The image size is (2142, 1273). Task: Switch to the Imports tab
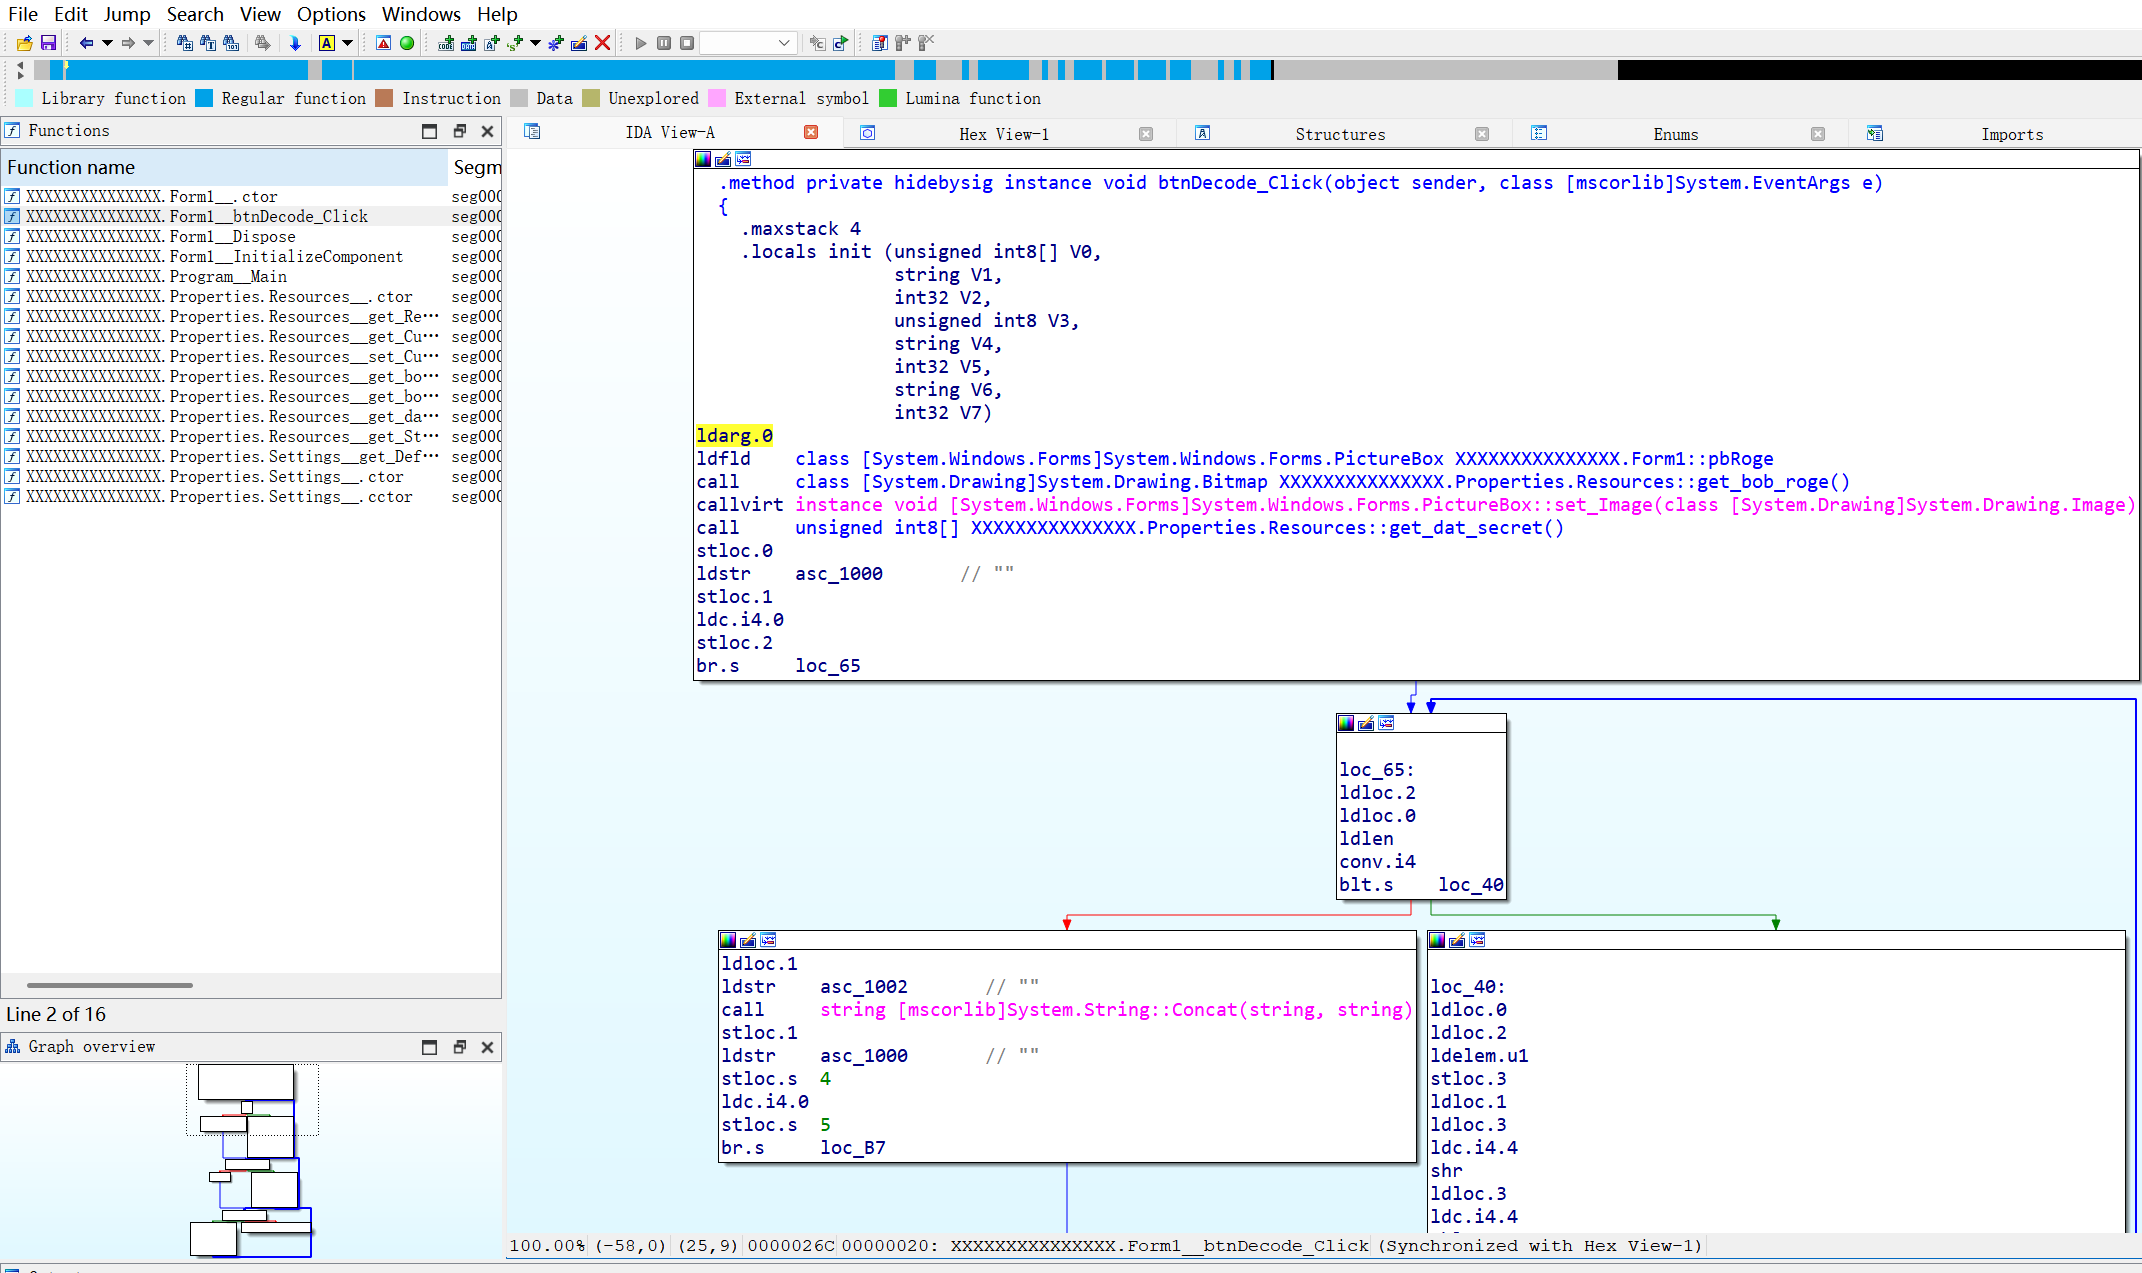(x=2012, y=134)
